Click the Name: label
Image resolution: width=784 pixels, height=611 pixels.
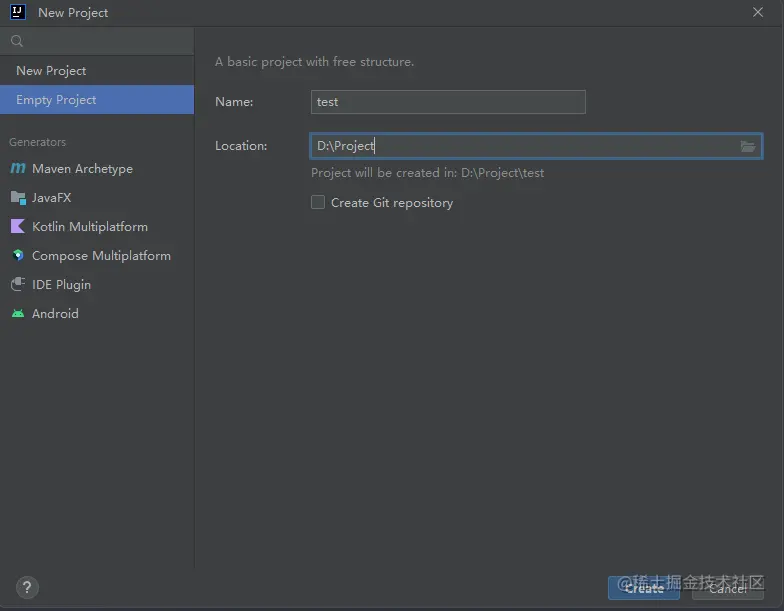(234, 102)
